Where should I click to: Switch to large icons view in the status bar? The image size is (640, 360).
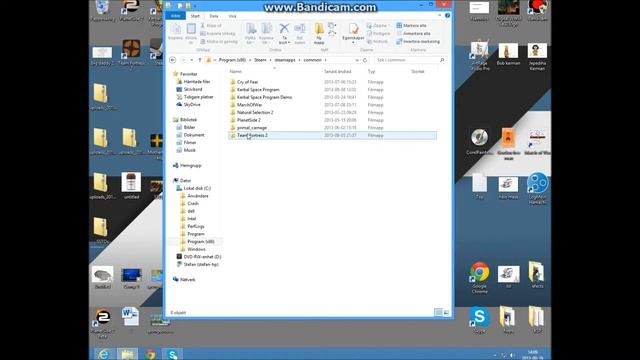[446, 313]
